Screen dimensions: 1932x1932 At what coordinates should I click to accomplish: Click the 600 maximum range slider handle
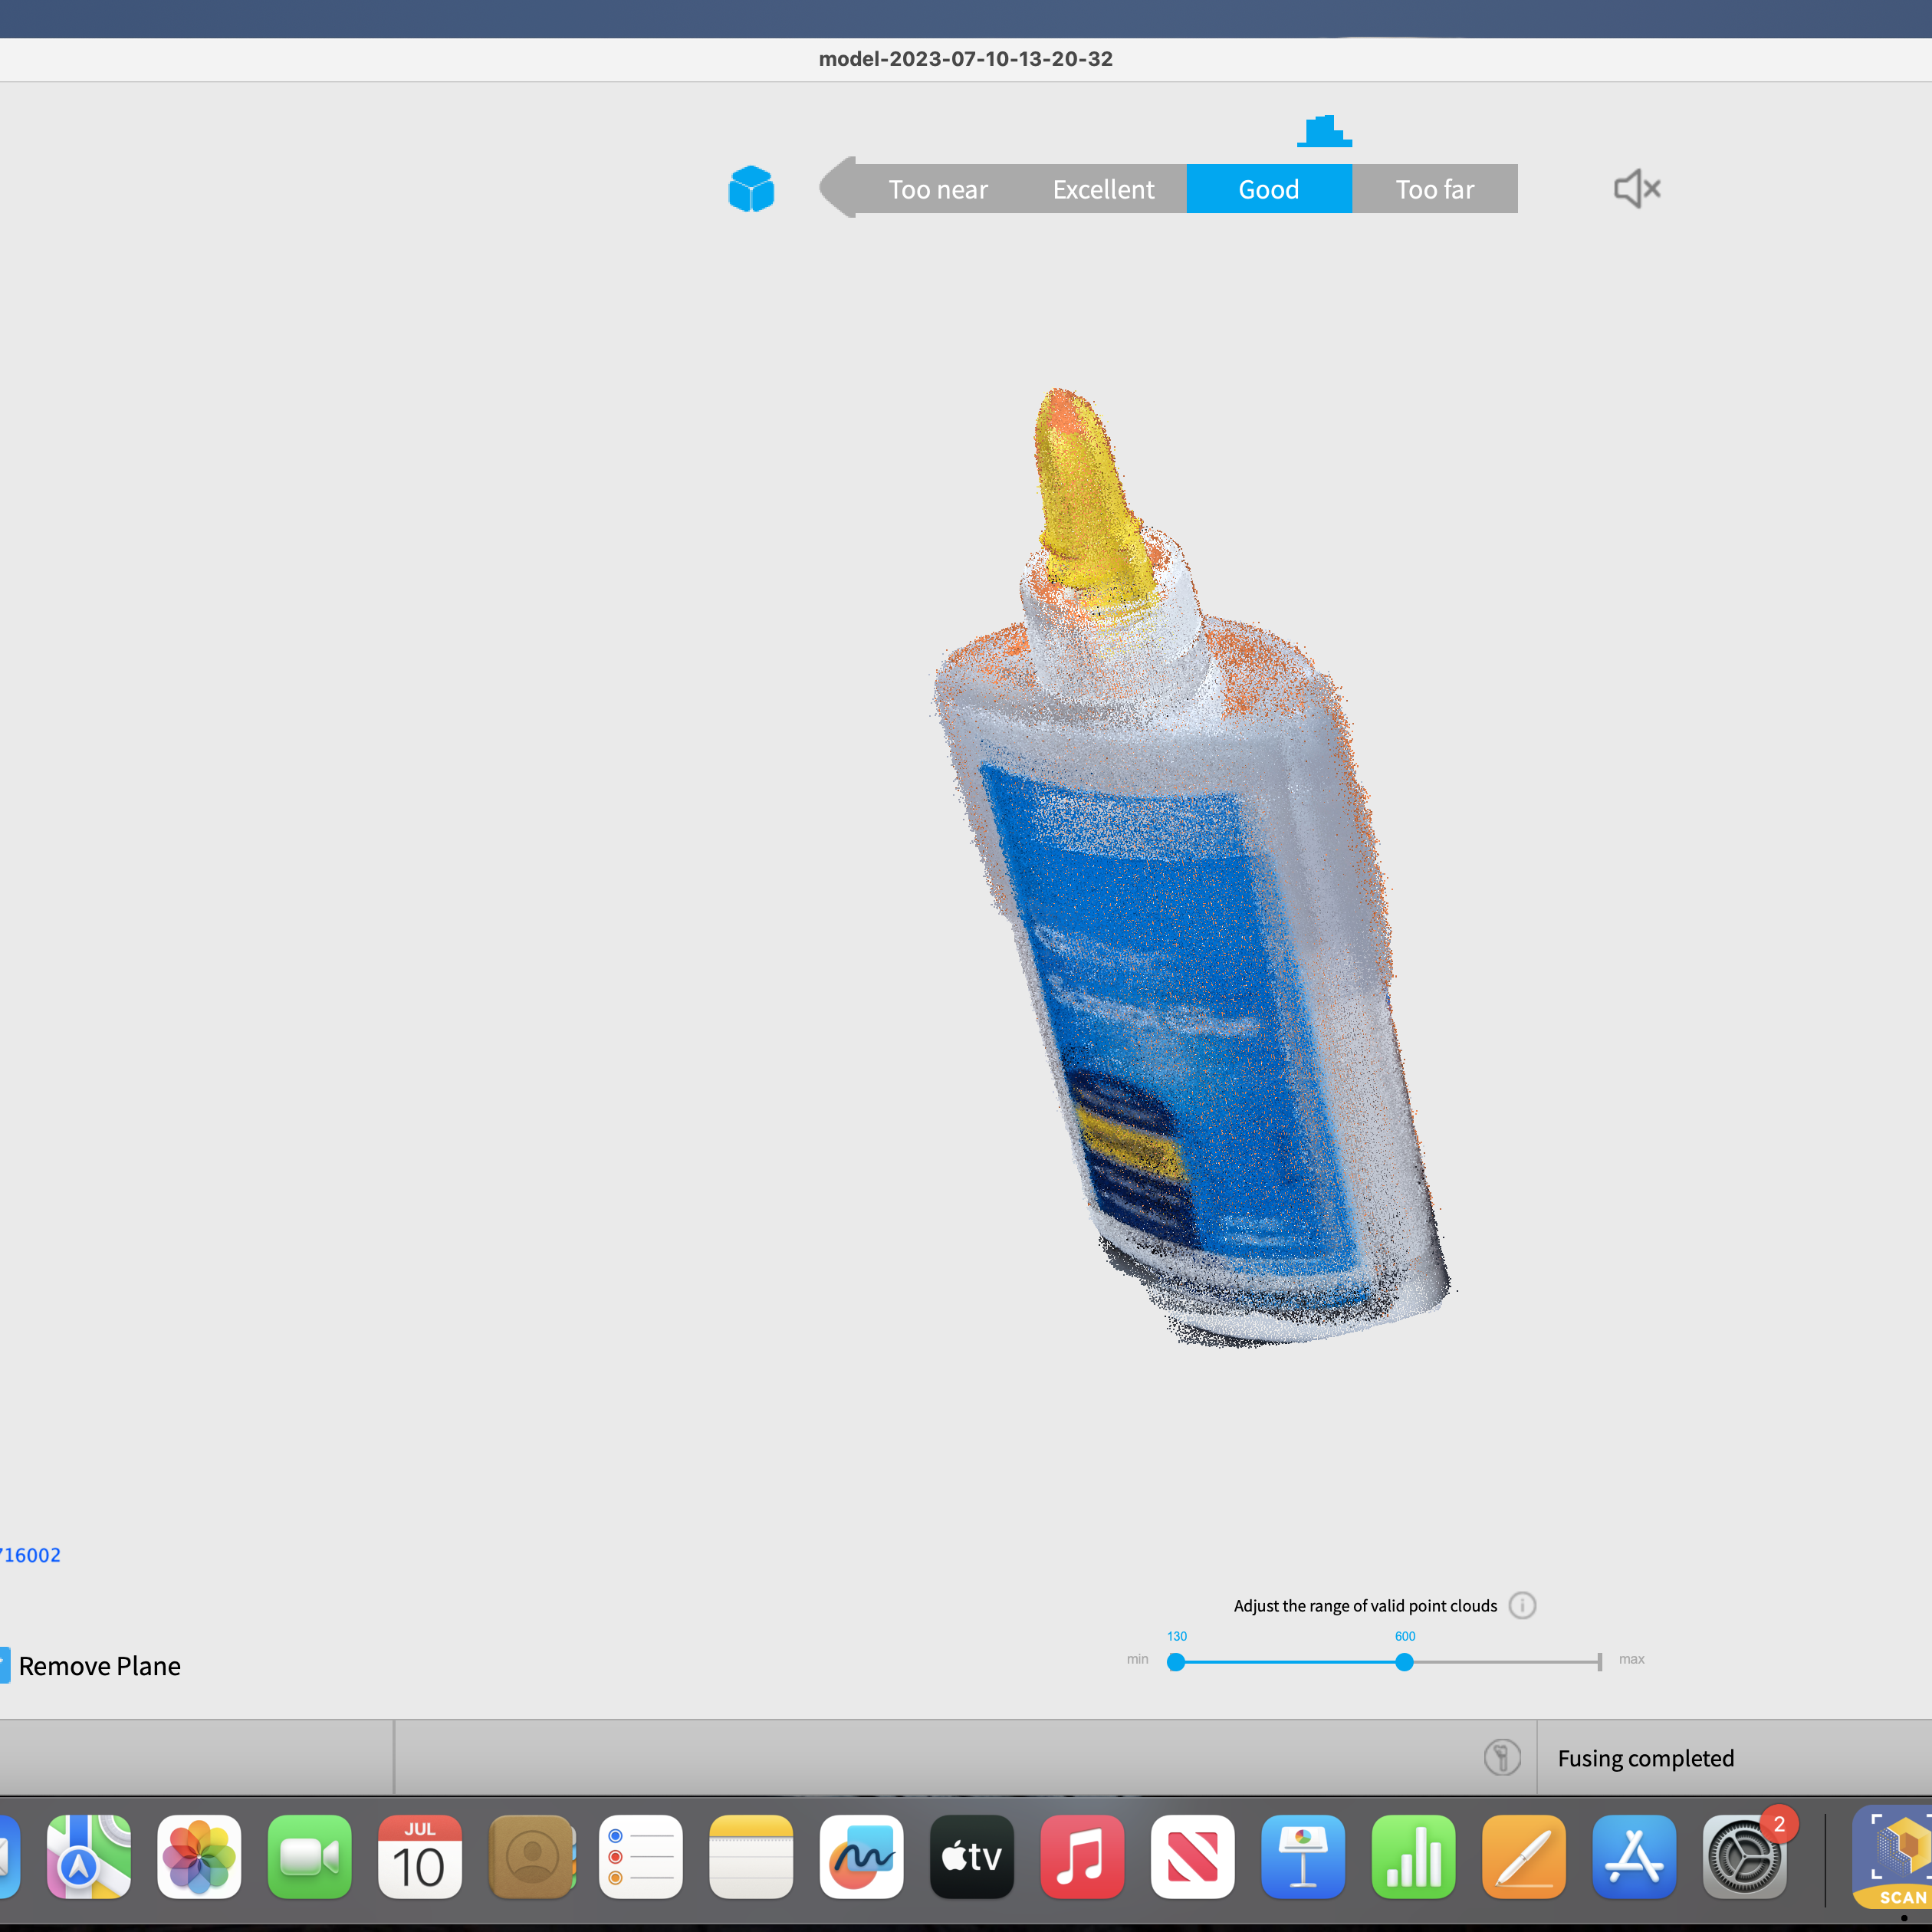click(1404, 1662)
